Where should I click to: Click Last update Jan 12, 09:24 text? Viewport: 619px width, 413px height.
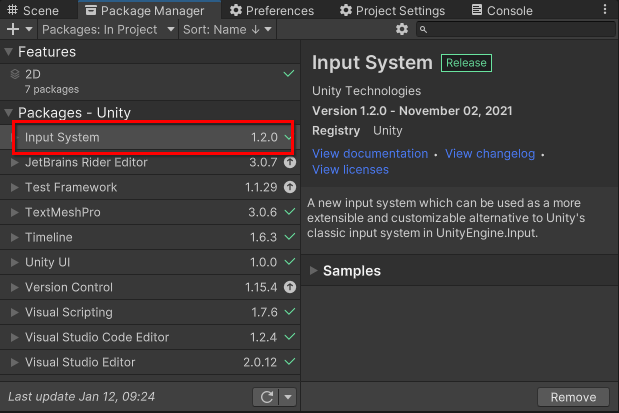[x=81, y=396]
